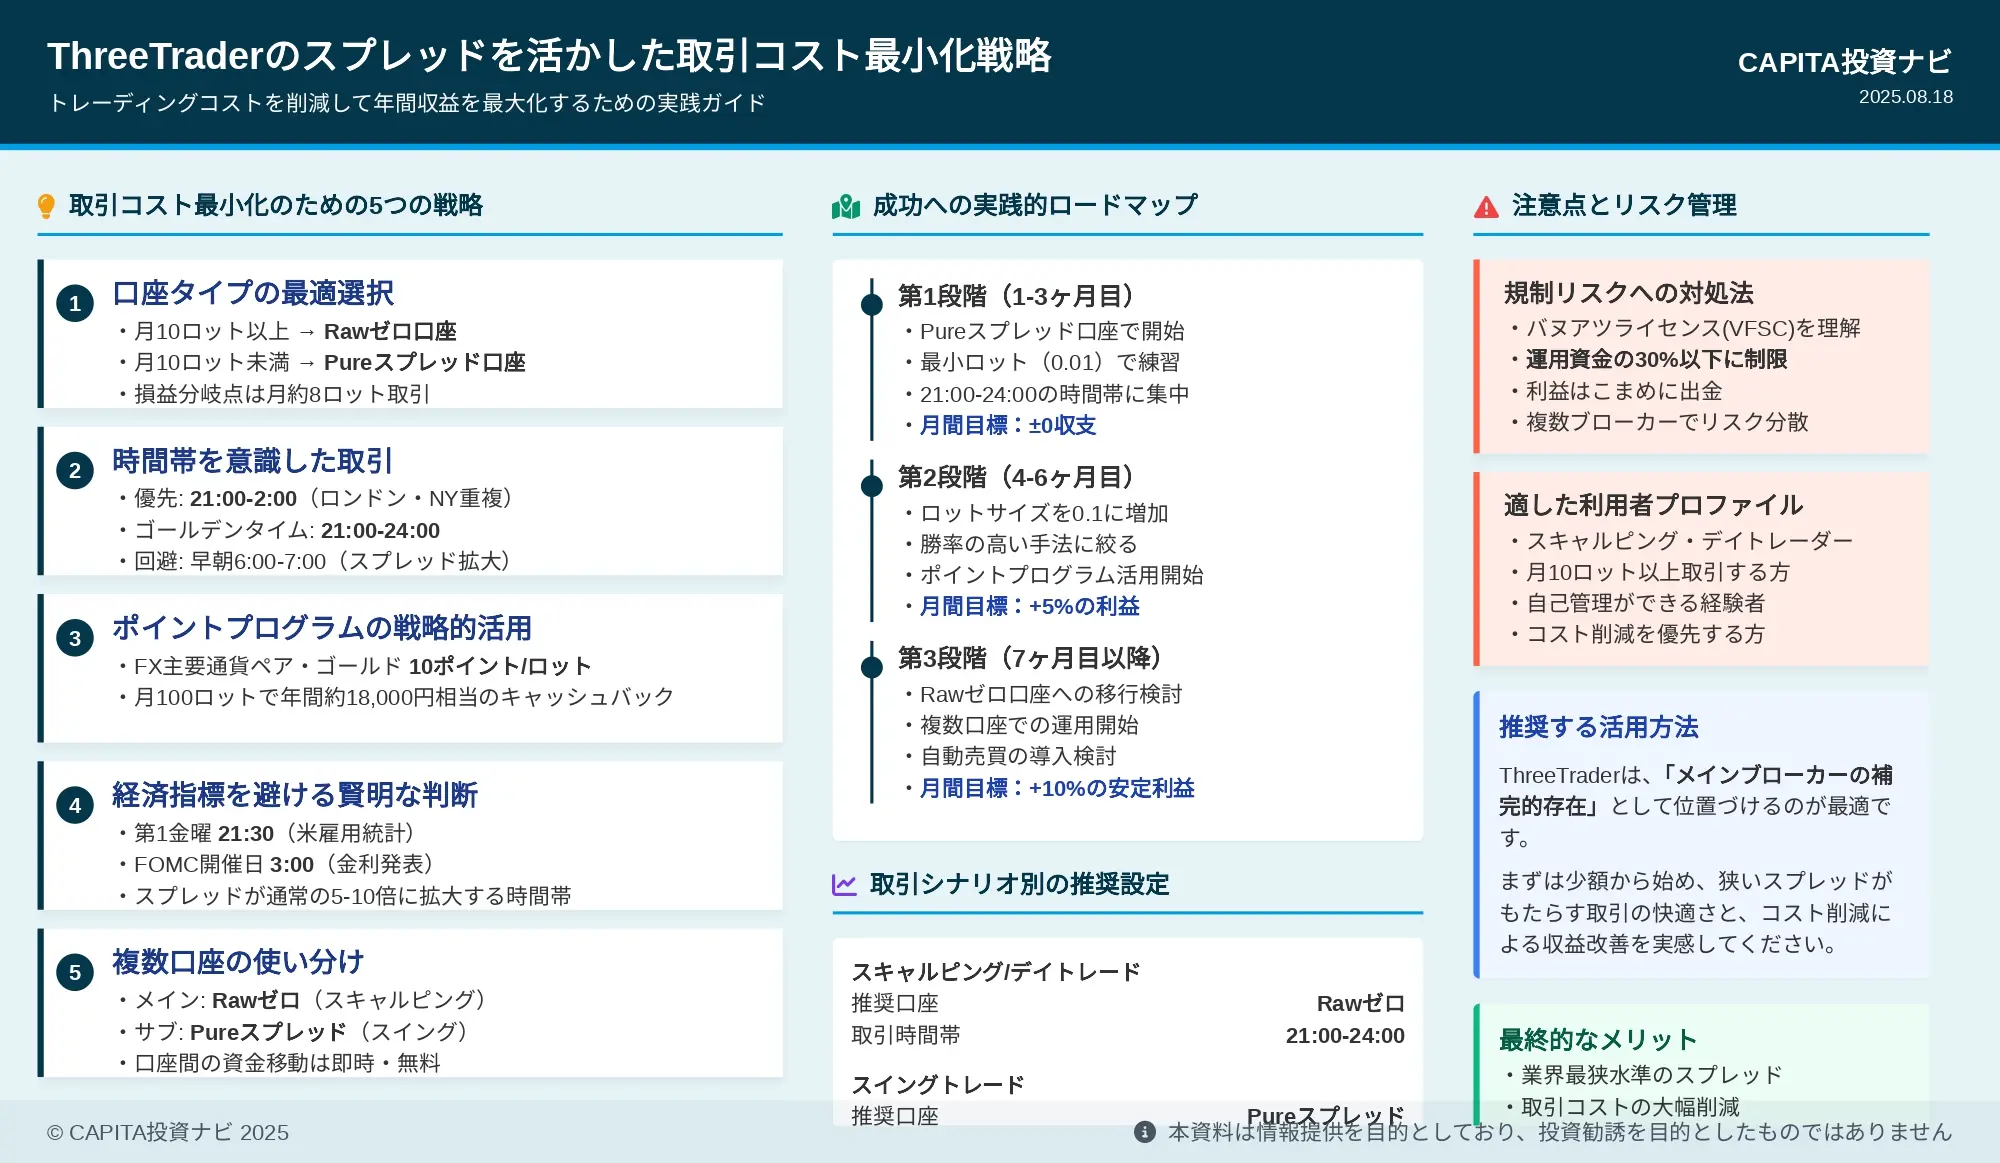Click the line FOMC開催日 3:00（金利発表）
Viewport: 2000px width, 1163px height.
[277, 864]
